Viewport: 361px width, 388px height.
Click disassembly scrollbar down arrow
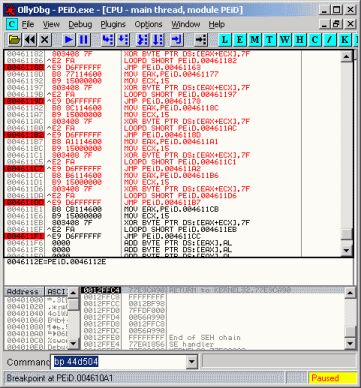[347, 250]
